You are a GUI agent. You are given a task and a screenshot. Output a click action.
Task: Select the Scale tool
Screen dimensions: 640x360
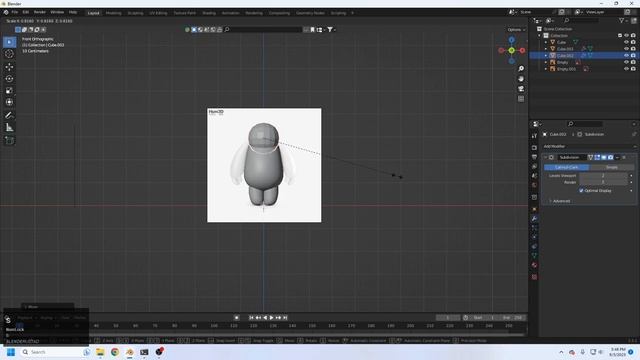pos(9,90)
